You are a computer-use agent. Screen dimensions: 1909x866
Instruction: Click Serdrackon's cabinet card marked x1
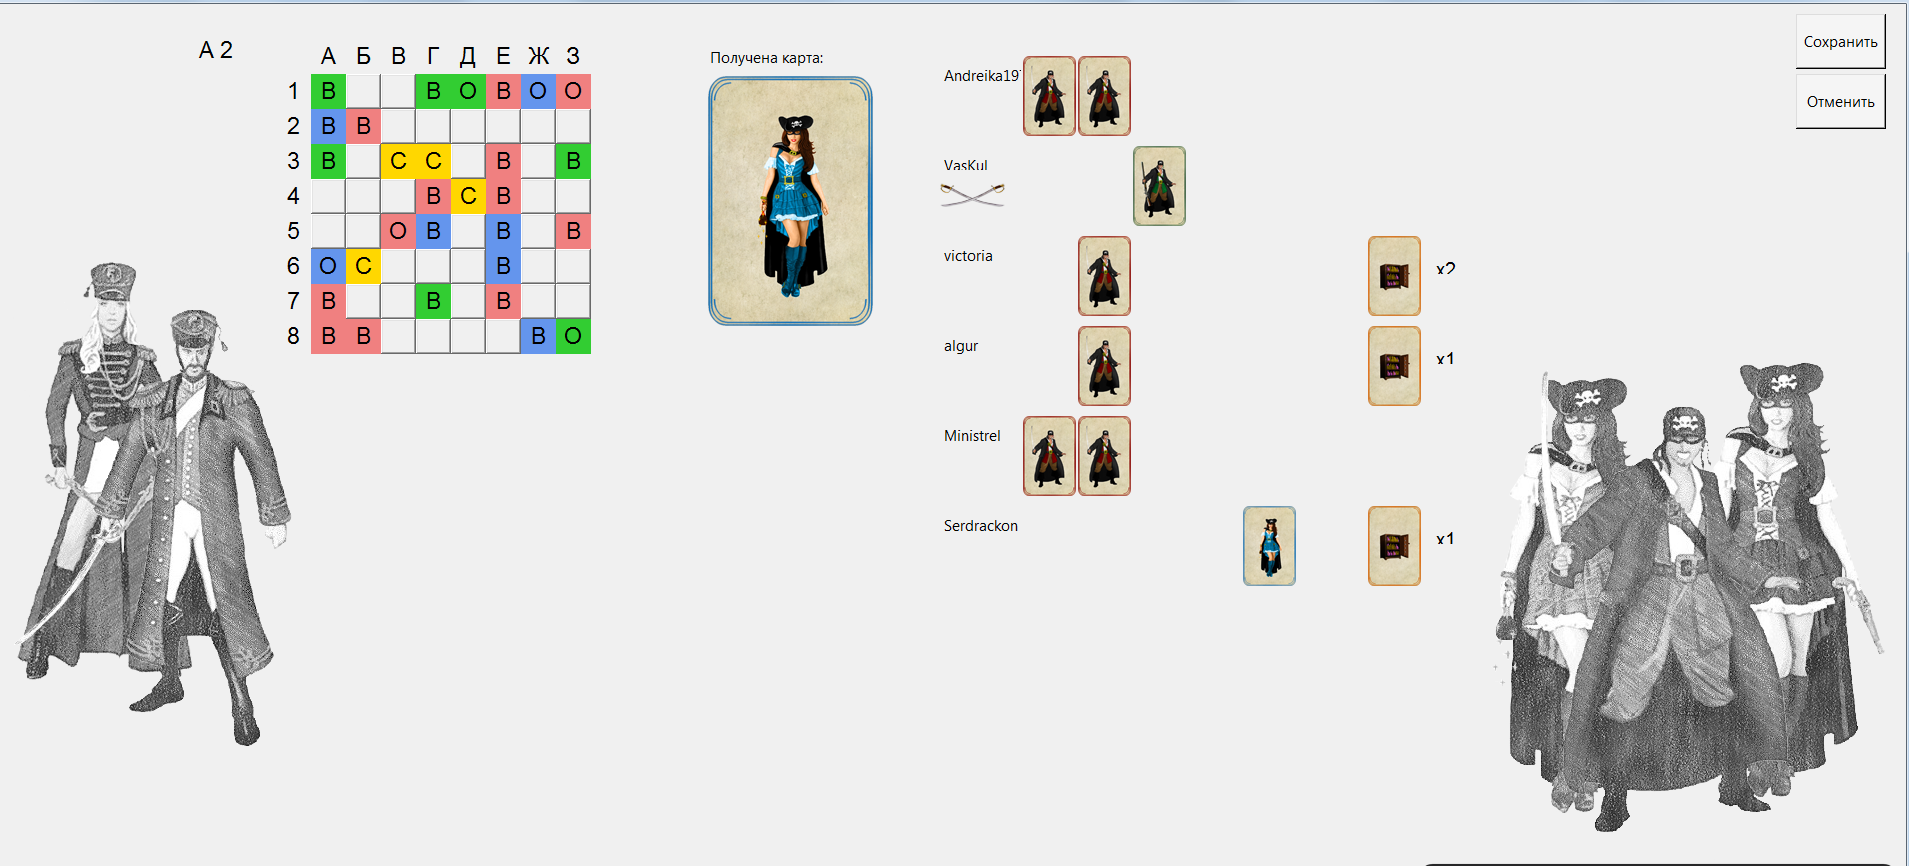[1394, 546]
